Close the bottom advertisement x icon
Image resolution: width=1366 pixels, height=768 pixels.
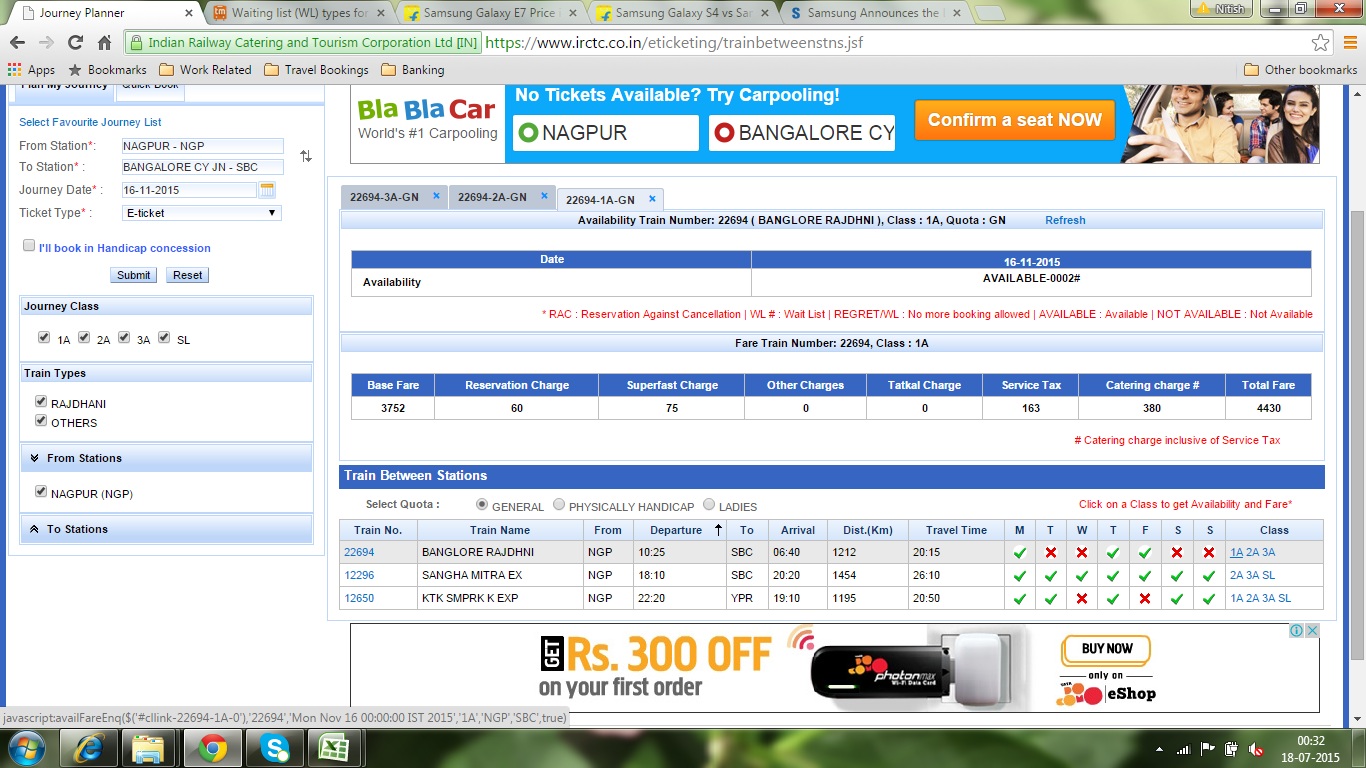coord(1313,631)
